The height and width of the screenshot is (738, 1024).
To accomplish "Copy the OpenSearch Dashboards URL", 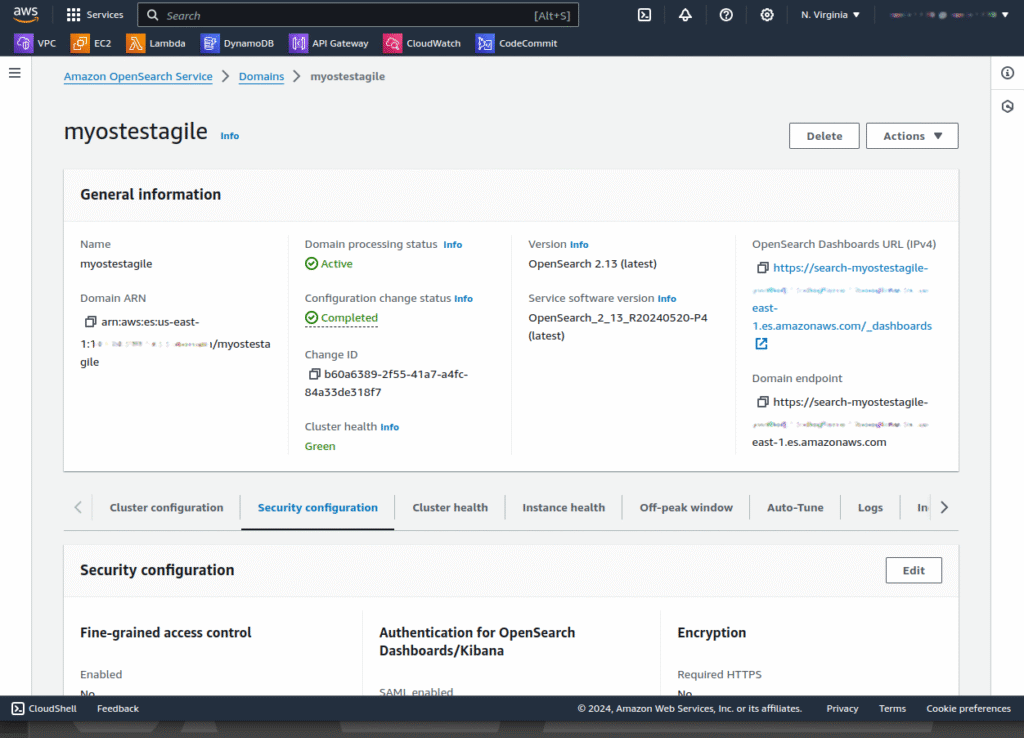I will coord(762,268).
